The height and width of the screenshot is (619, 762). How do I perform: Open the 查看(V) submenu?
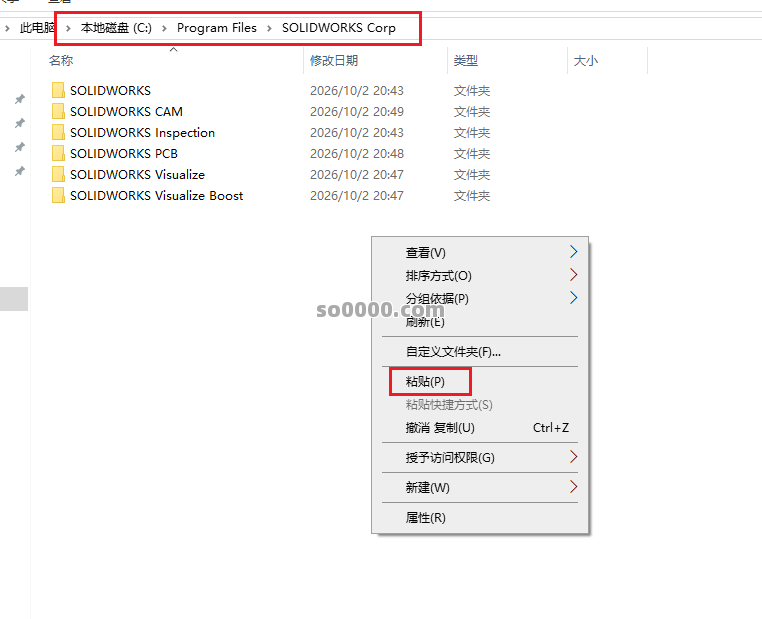click(480, 252)
